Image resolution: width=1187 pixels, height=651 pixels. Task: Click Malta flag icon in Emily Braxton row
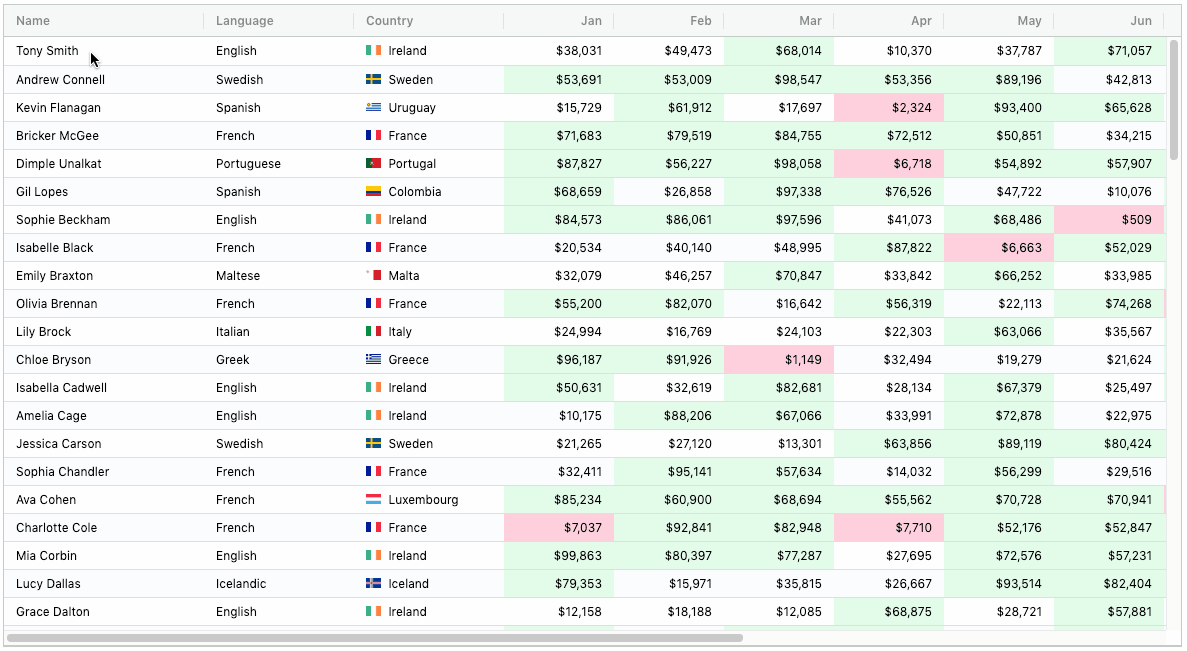(373, 276)
